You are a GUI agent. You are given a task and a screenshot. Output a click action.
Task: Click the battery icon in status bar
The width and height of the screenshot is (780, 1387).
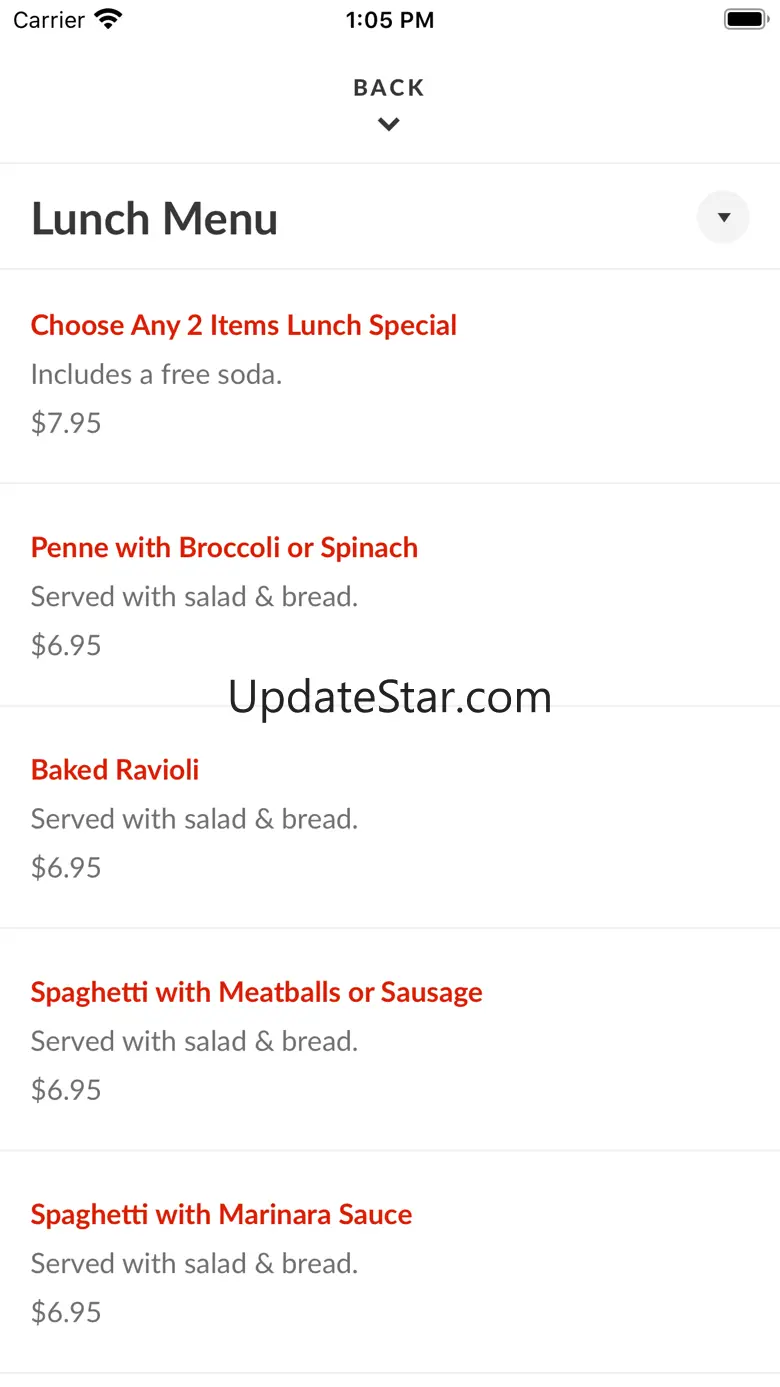click(744, 20)
